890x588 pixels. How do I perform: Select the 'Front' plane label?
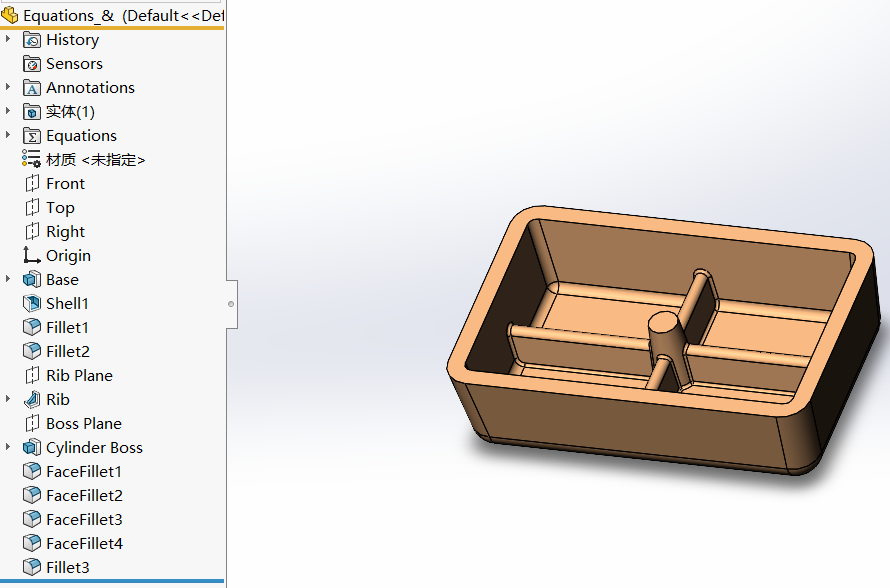coord(65,184)
